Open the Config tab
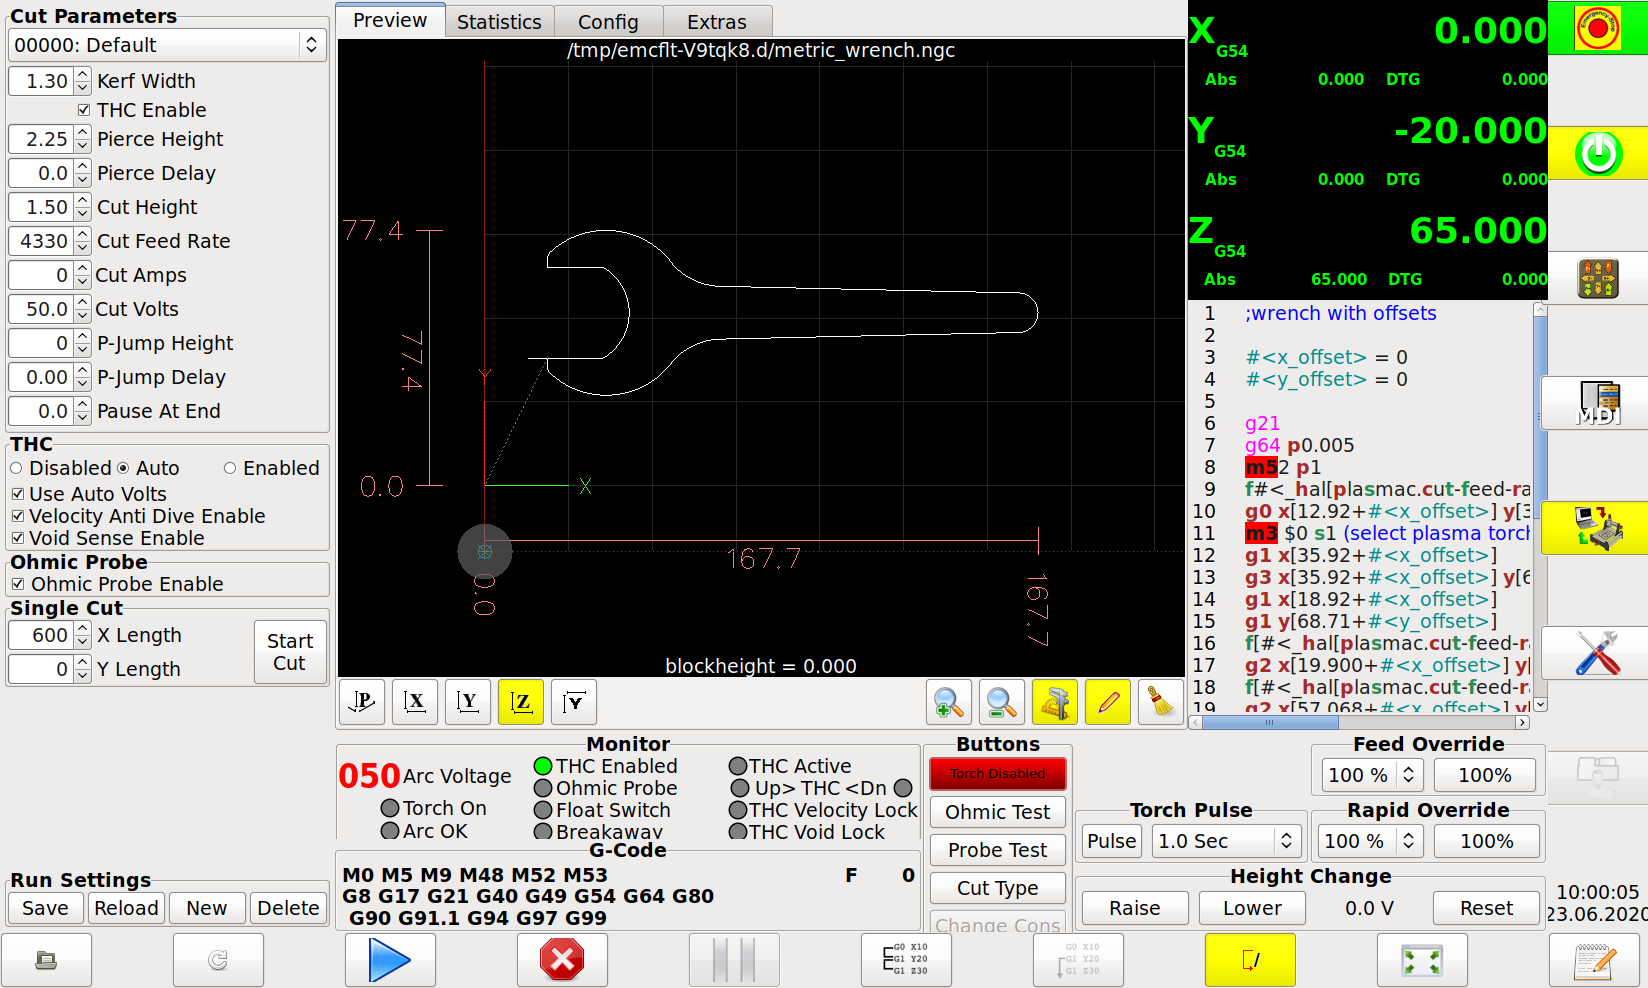 tap(608, 22)
